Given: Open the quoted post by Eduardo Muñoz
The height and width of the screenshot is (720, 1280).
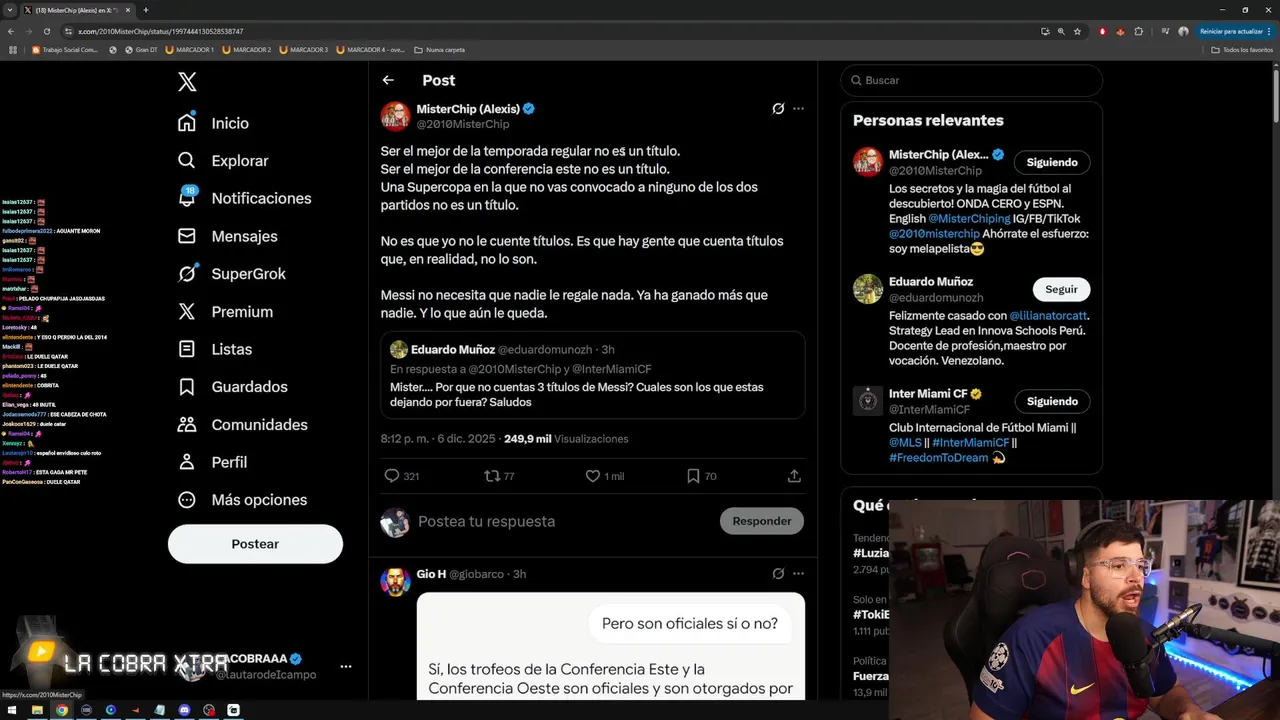Looking at the screenshot, I should [593, 375].
